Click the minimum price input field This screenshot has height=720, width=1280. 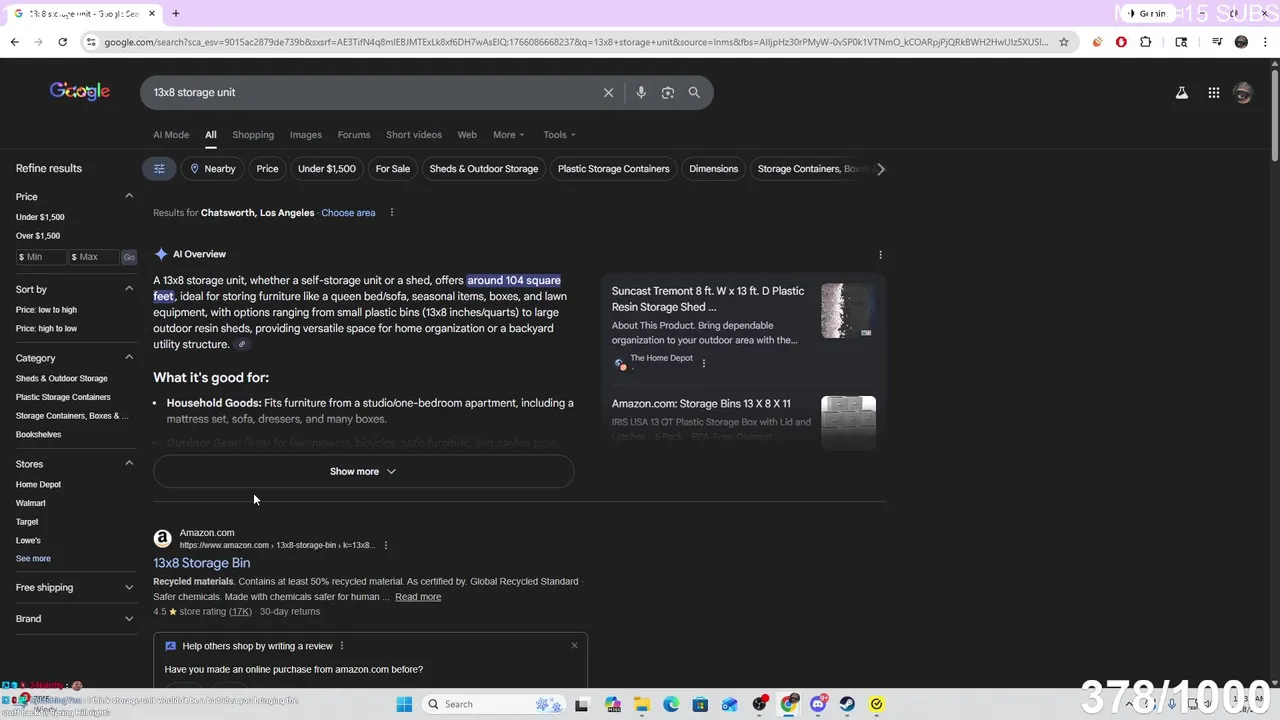point(40,257)
